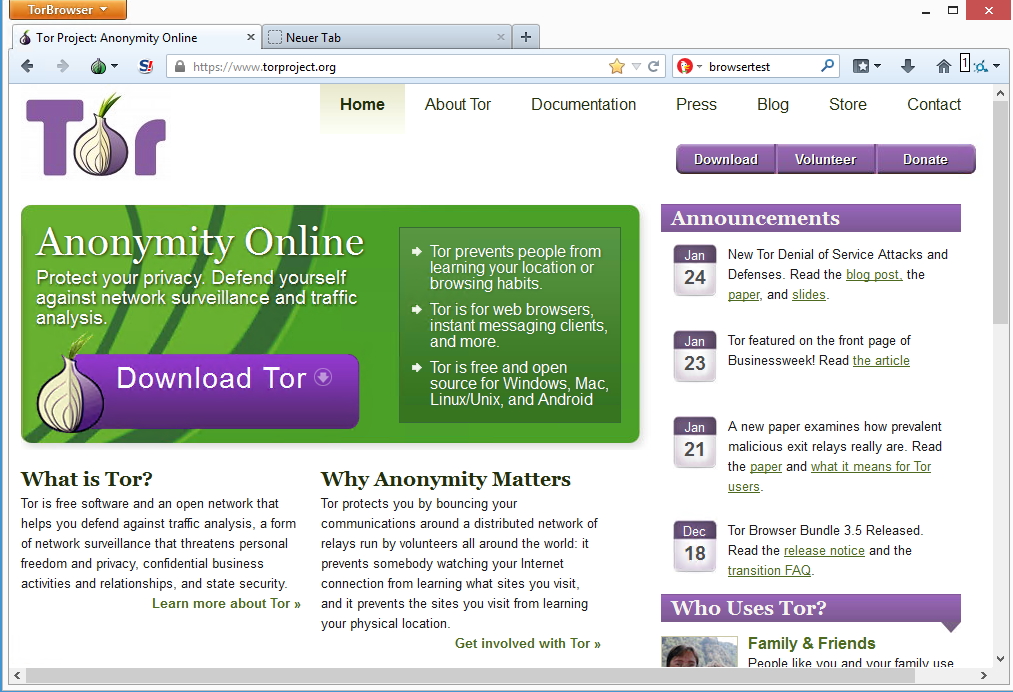Click the 'Why Anonymity Matters' heading

point(446,479)
